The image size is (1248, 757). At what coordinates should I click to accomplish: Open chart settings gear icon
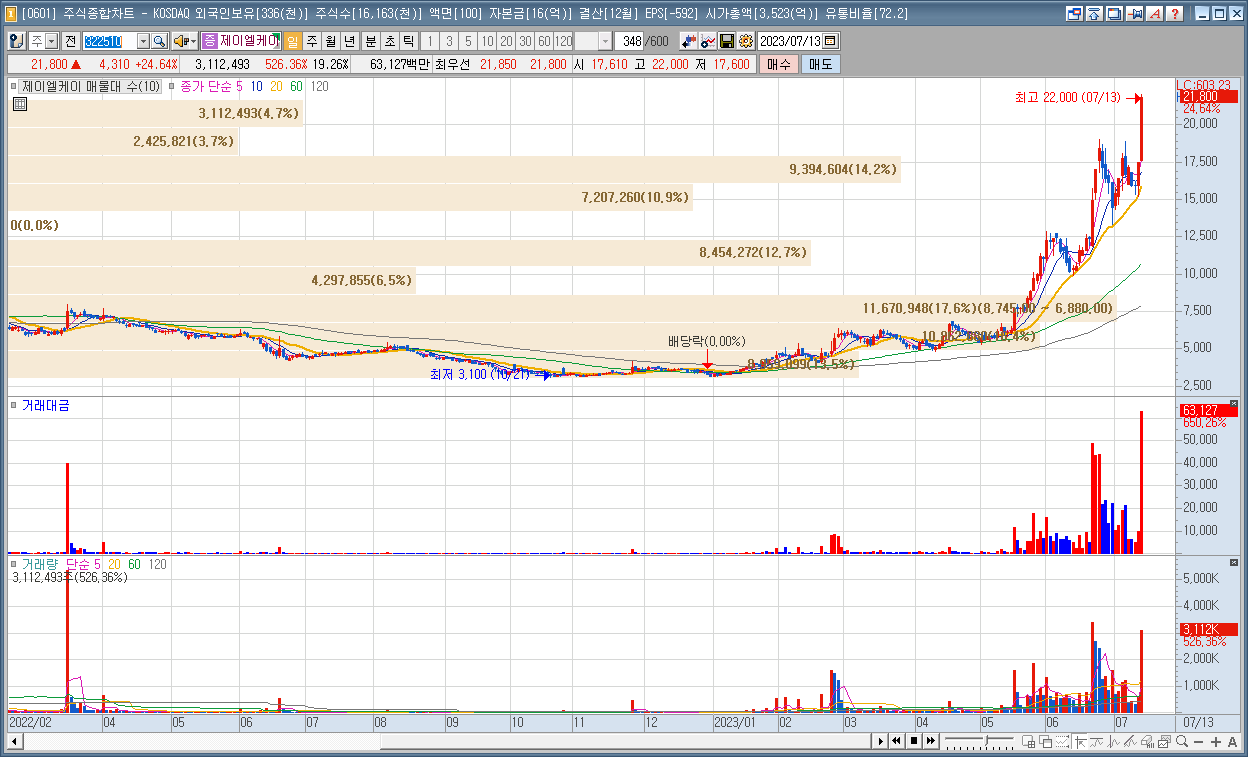point(746,41)
